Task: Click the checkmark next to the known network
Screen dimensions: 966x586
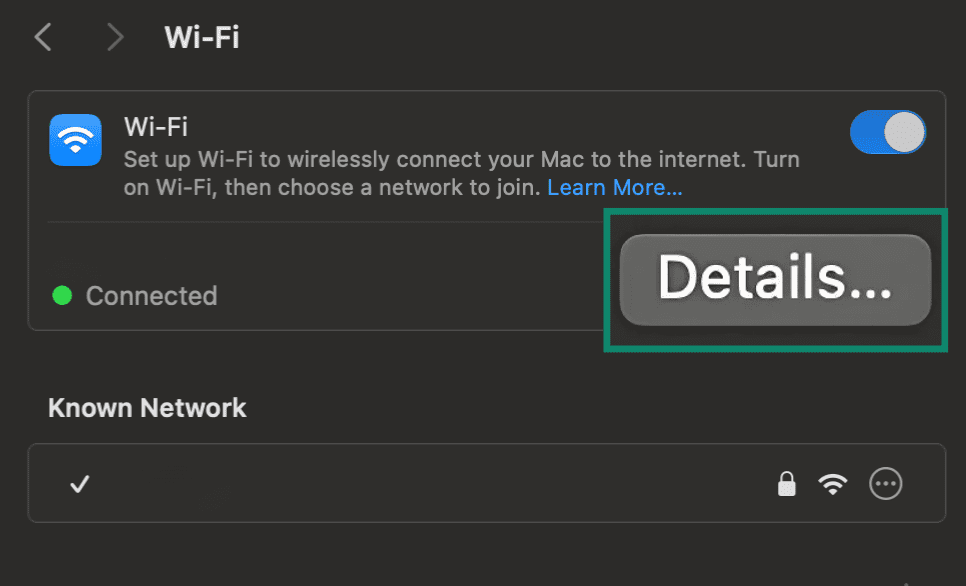Action: 79,483
